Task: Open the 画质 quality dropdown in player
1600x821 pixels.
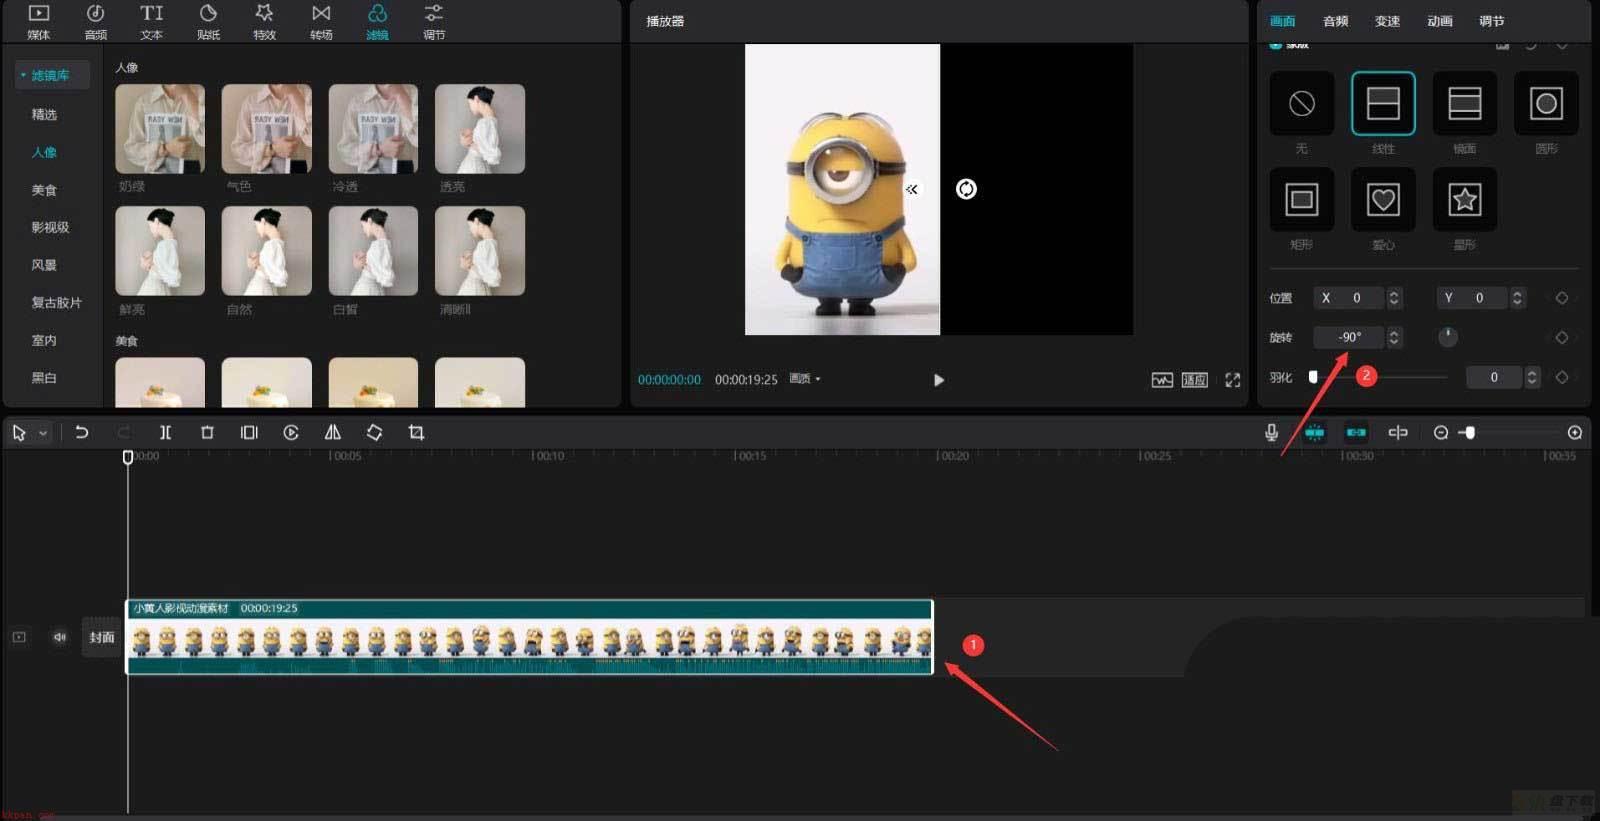Action: pyautogui.click(x=805, y=379)
